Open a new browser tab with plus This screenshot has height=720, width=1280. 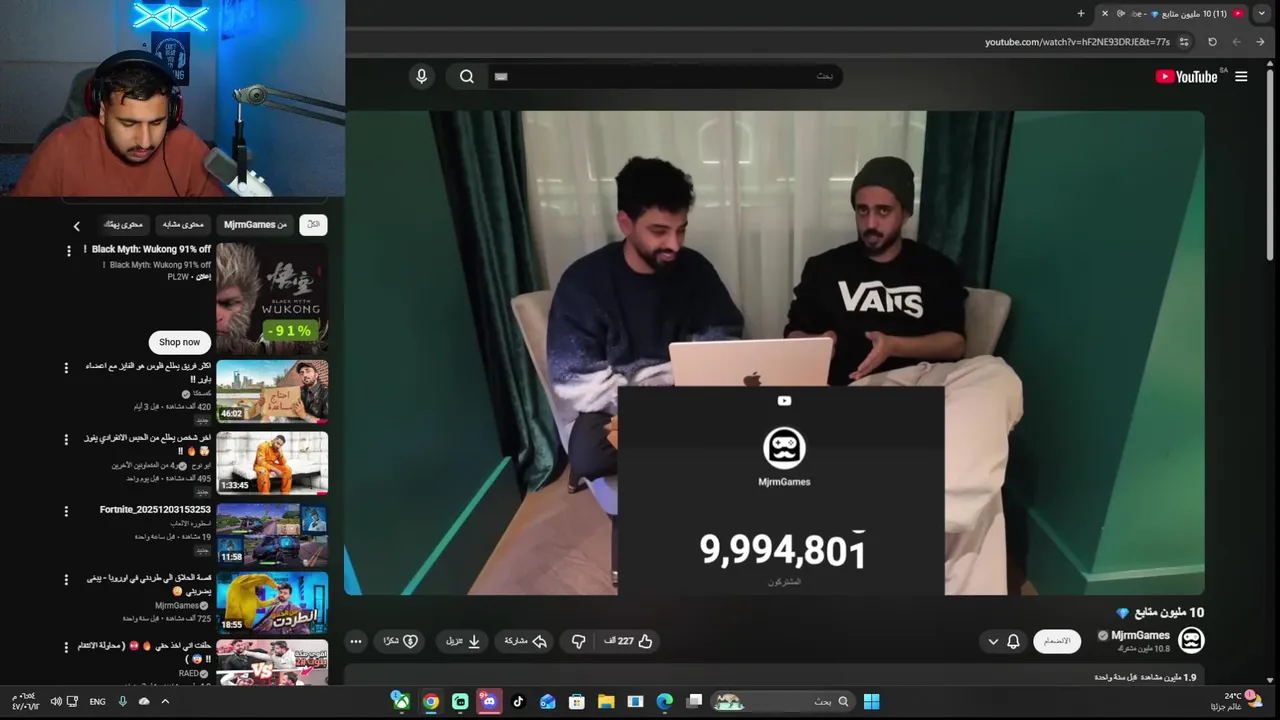(1080, 13)
